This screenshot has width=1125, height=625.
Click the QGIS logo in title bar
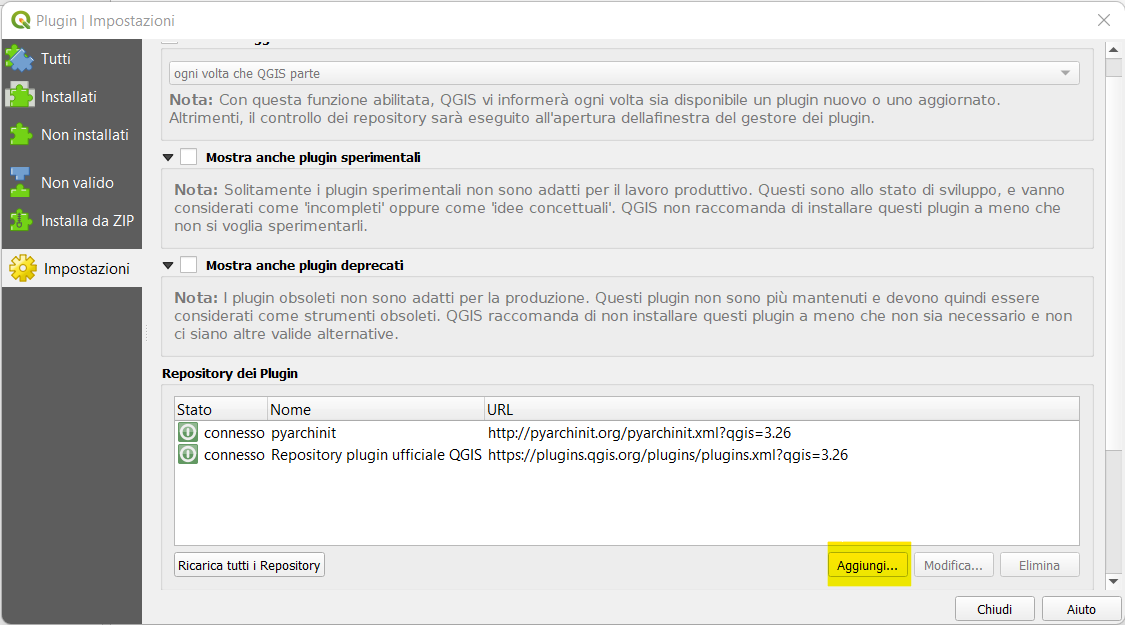point(21,20)
